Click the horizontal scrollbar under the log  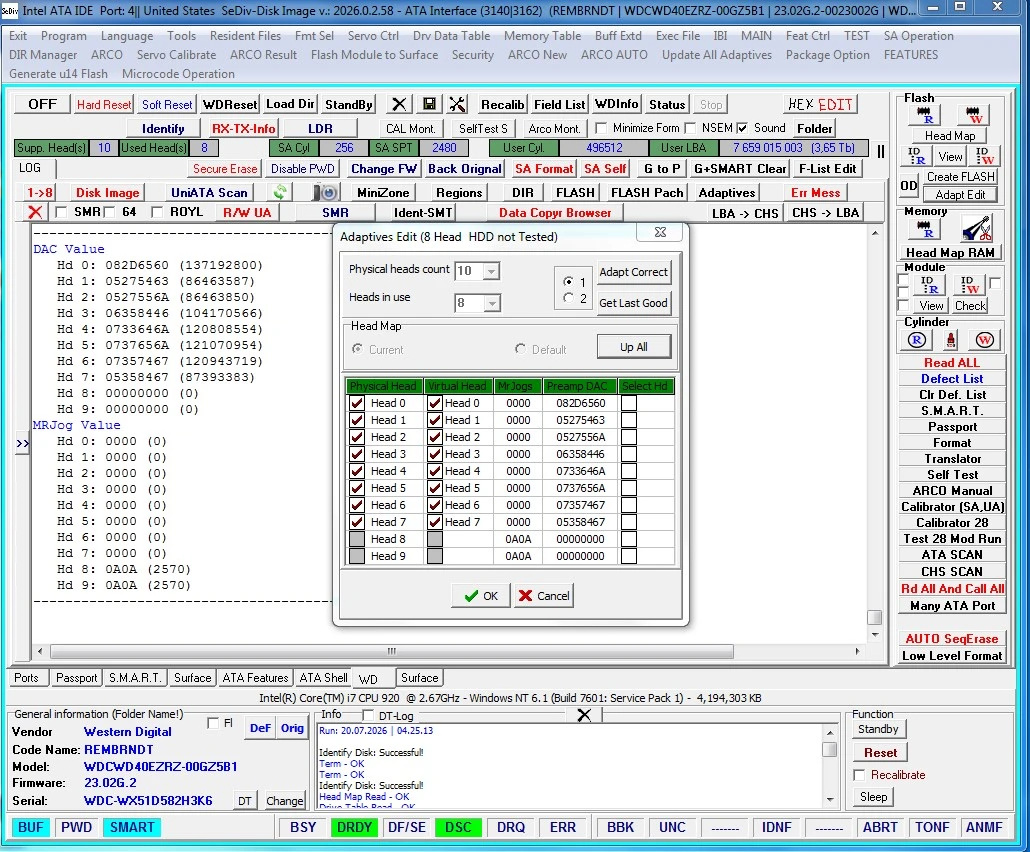[x=392, y=651]
